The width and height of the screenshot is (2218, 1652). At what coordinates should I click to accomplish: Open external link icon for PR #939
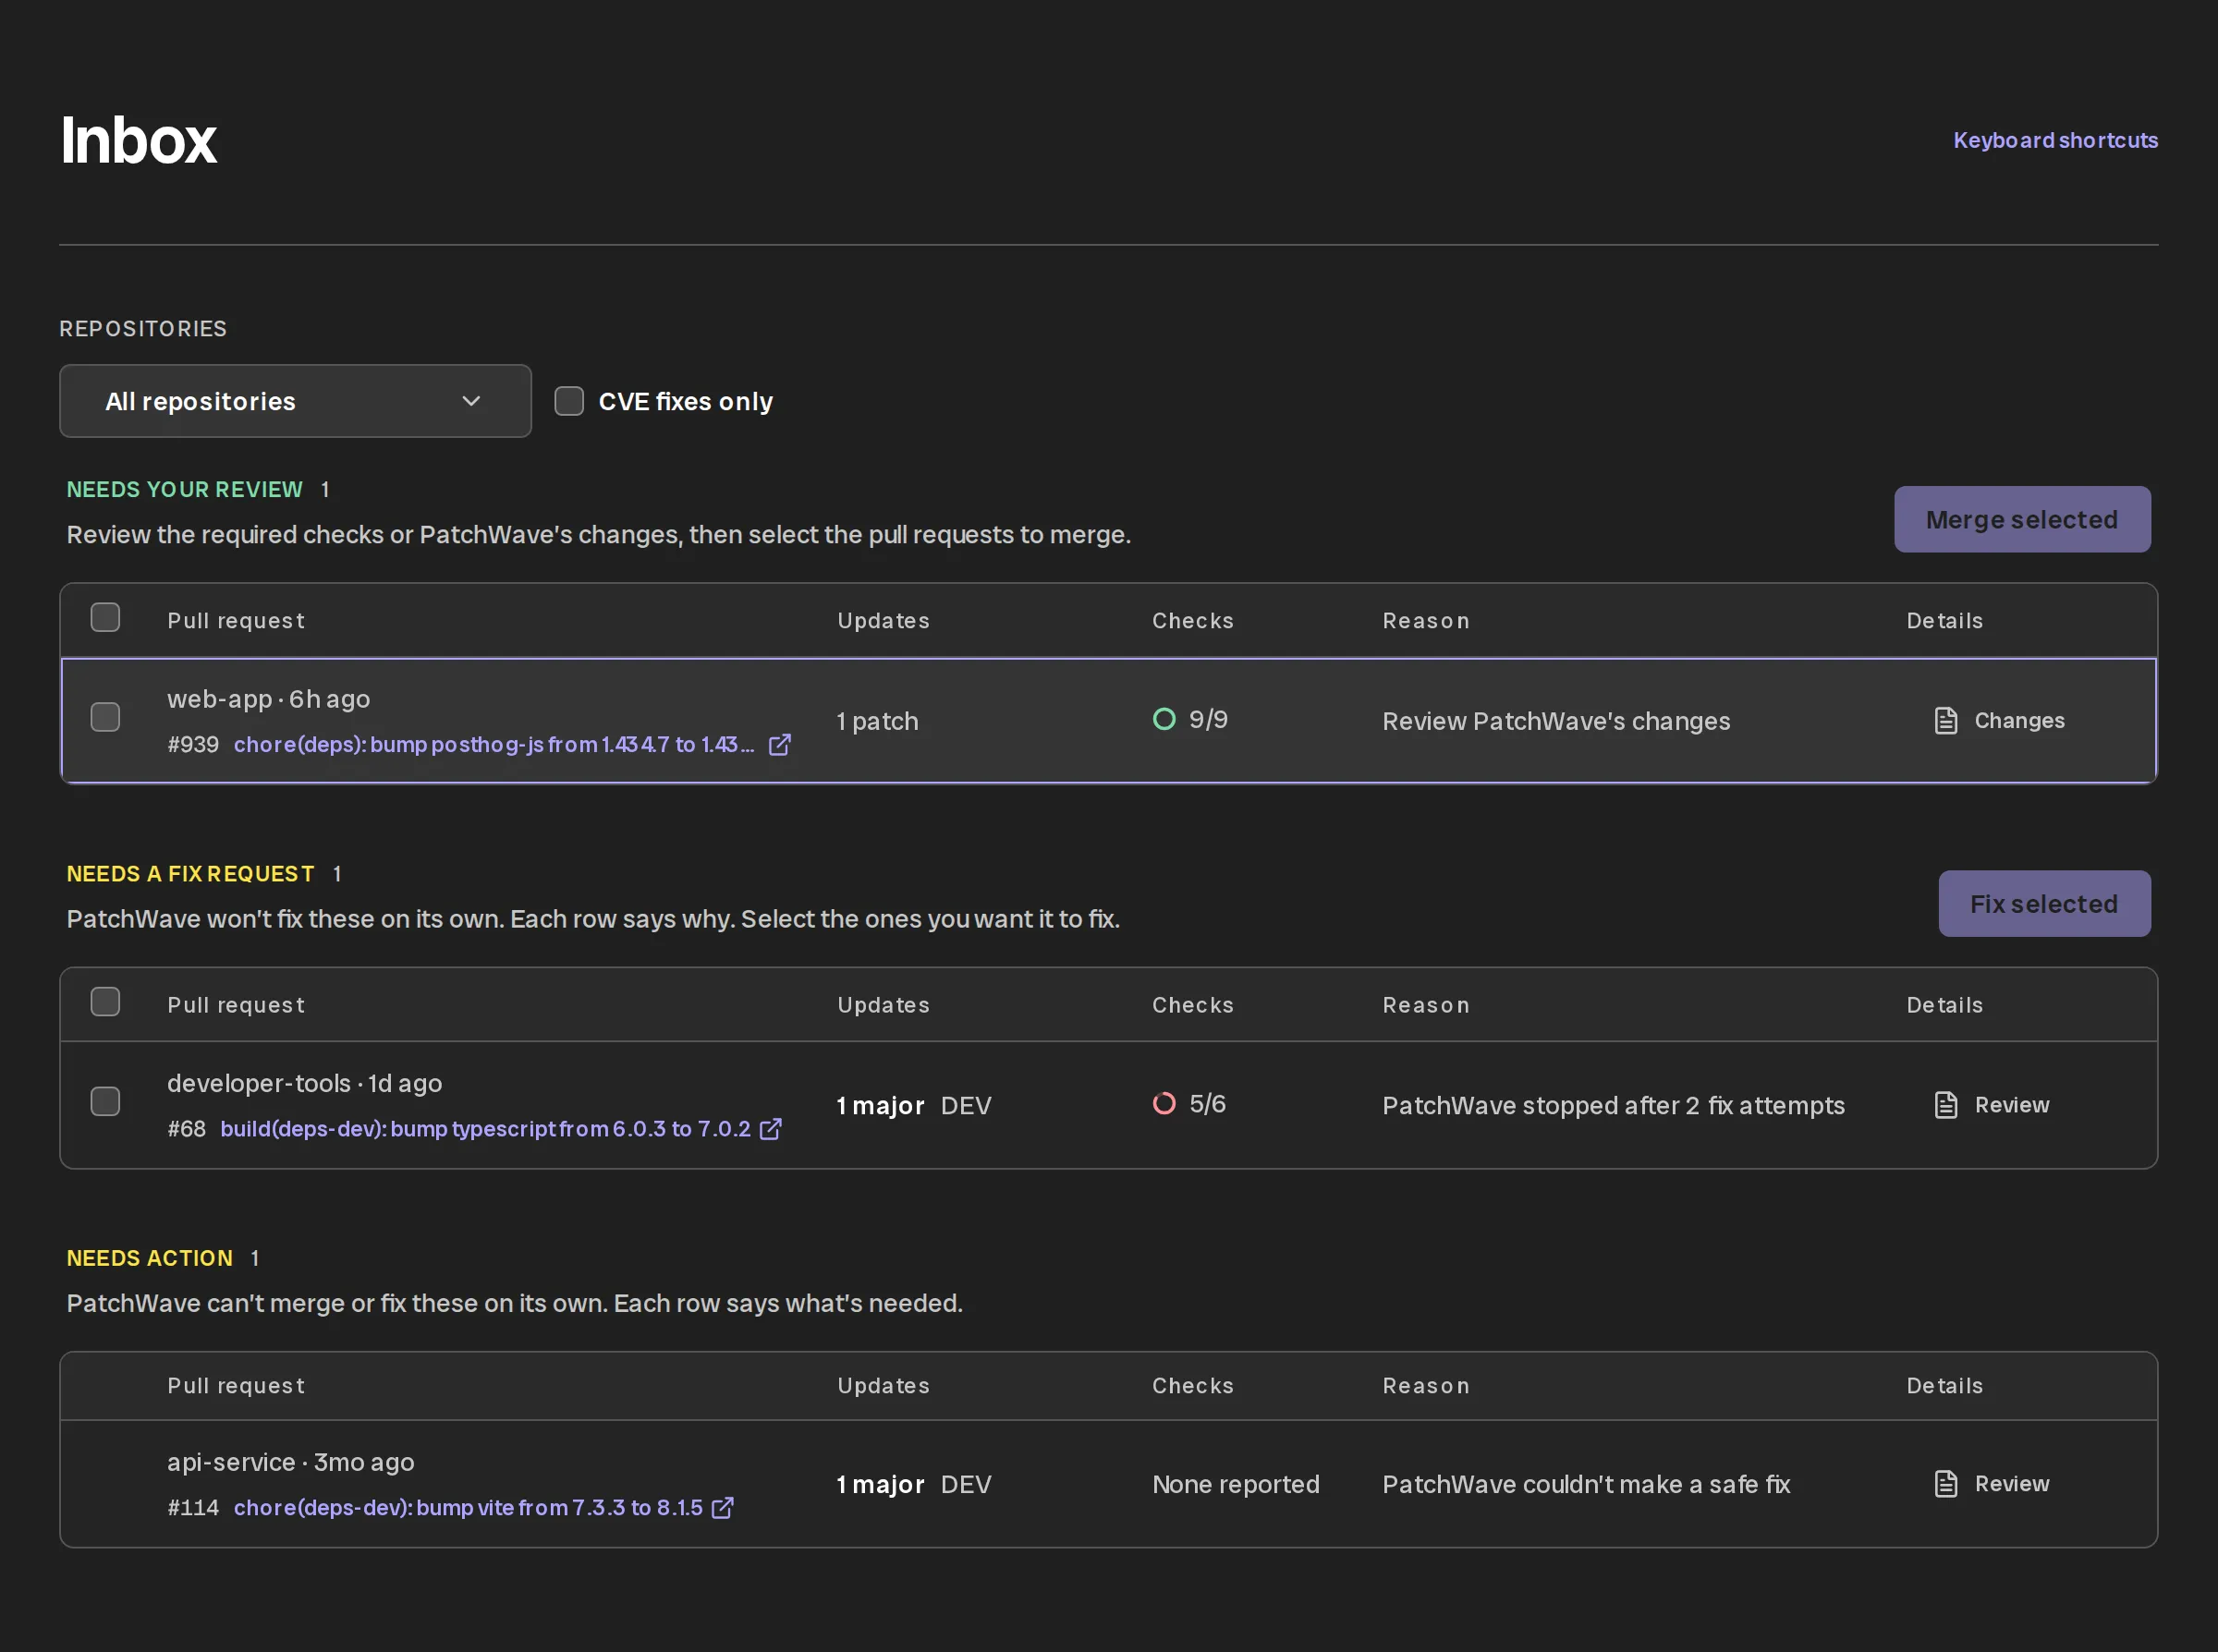[779, 745]
